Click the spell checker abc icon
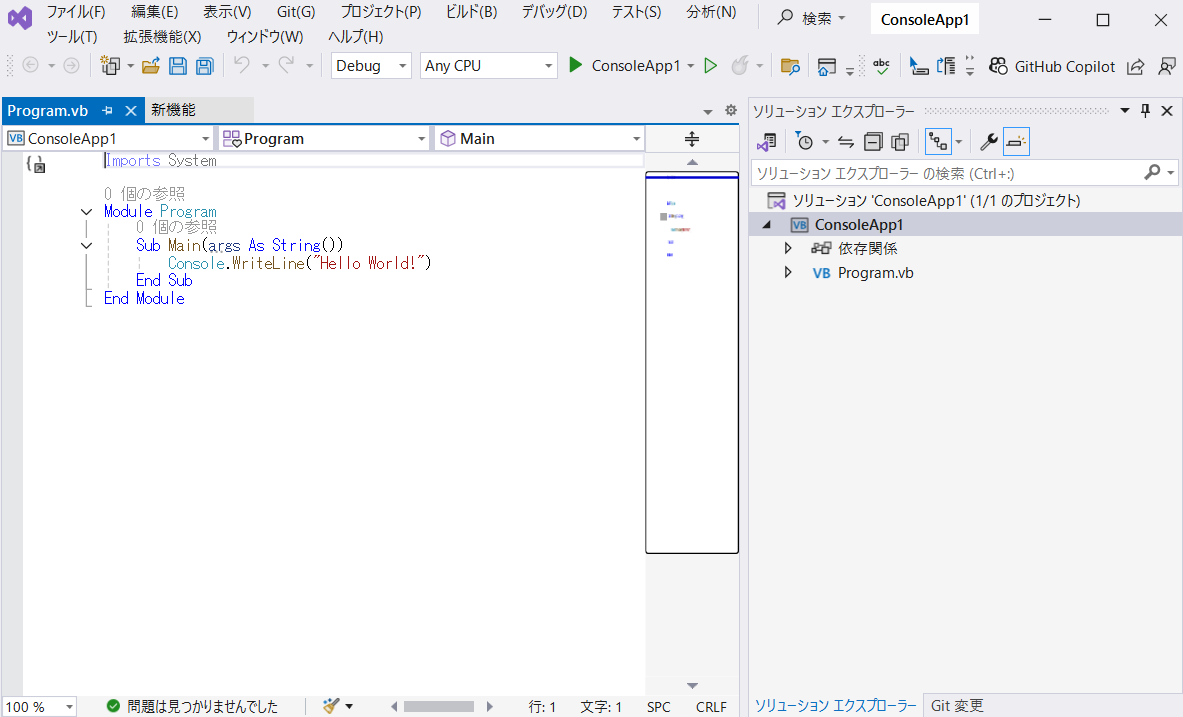 (x=881, y=66)
